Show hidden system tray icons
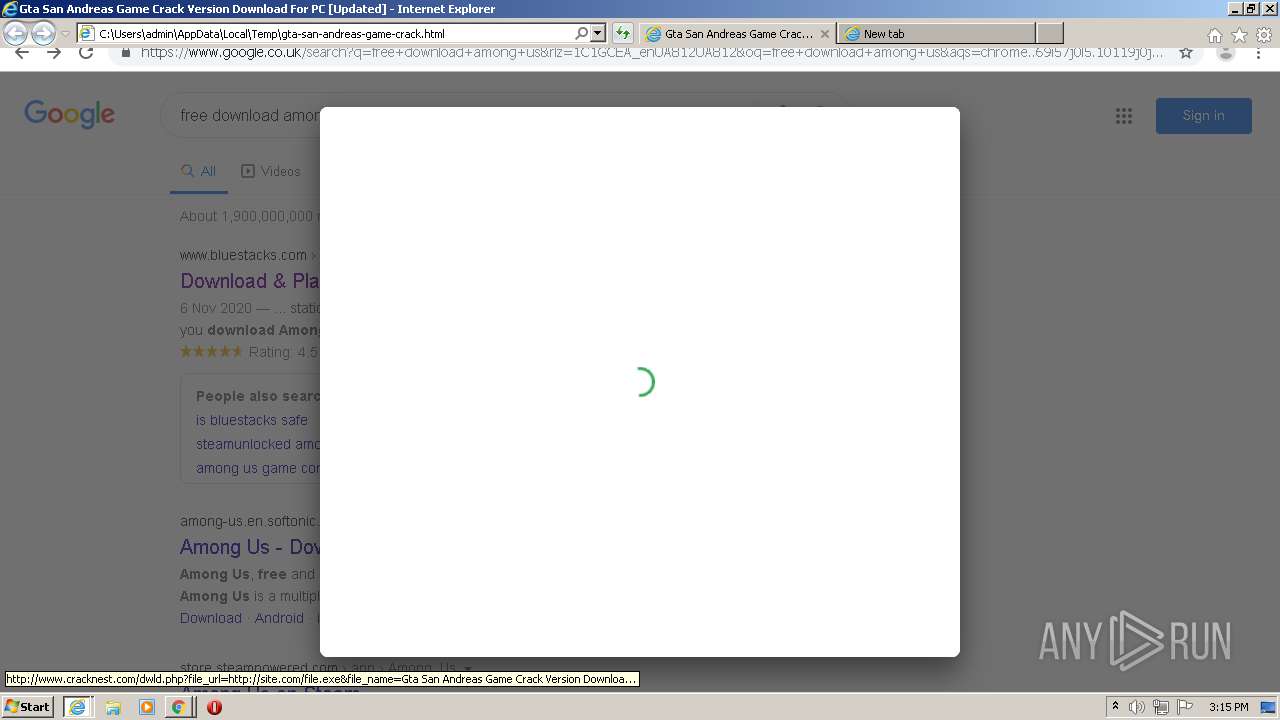The height and width of the screenshot is (720, 1280). point(1115,707)
